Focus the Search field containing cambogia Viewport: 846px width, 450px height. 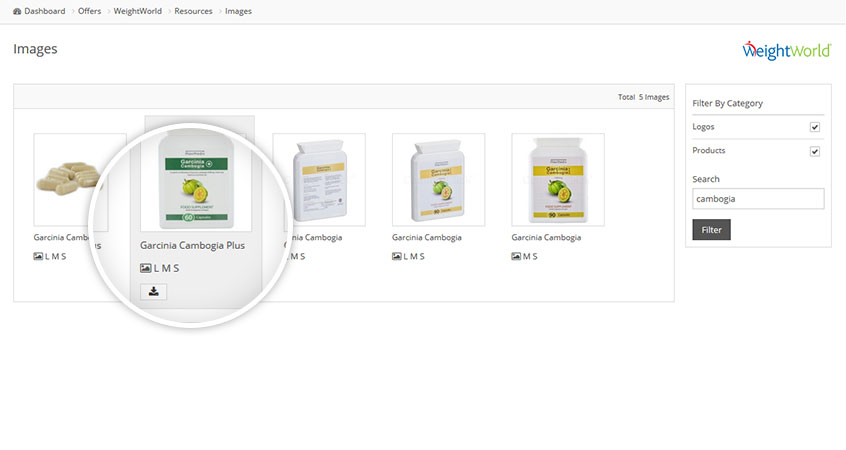(758, 199)
